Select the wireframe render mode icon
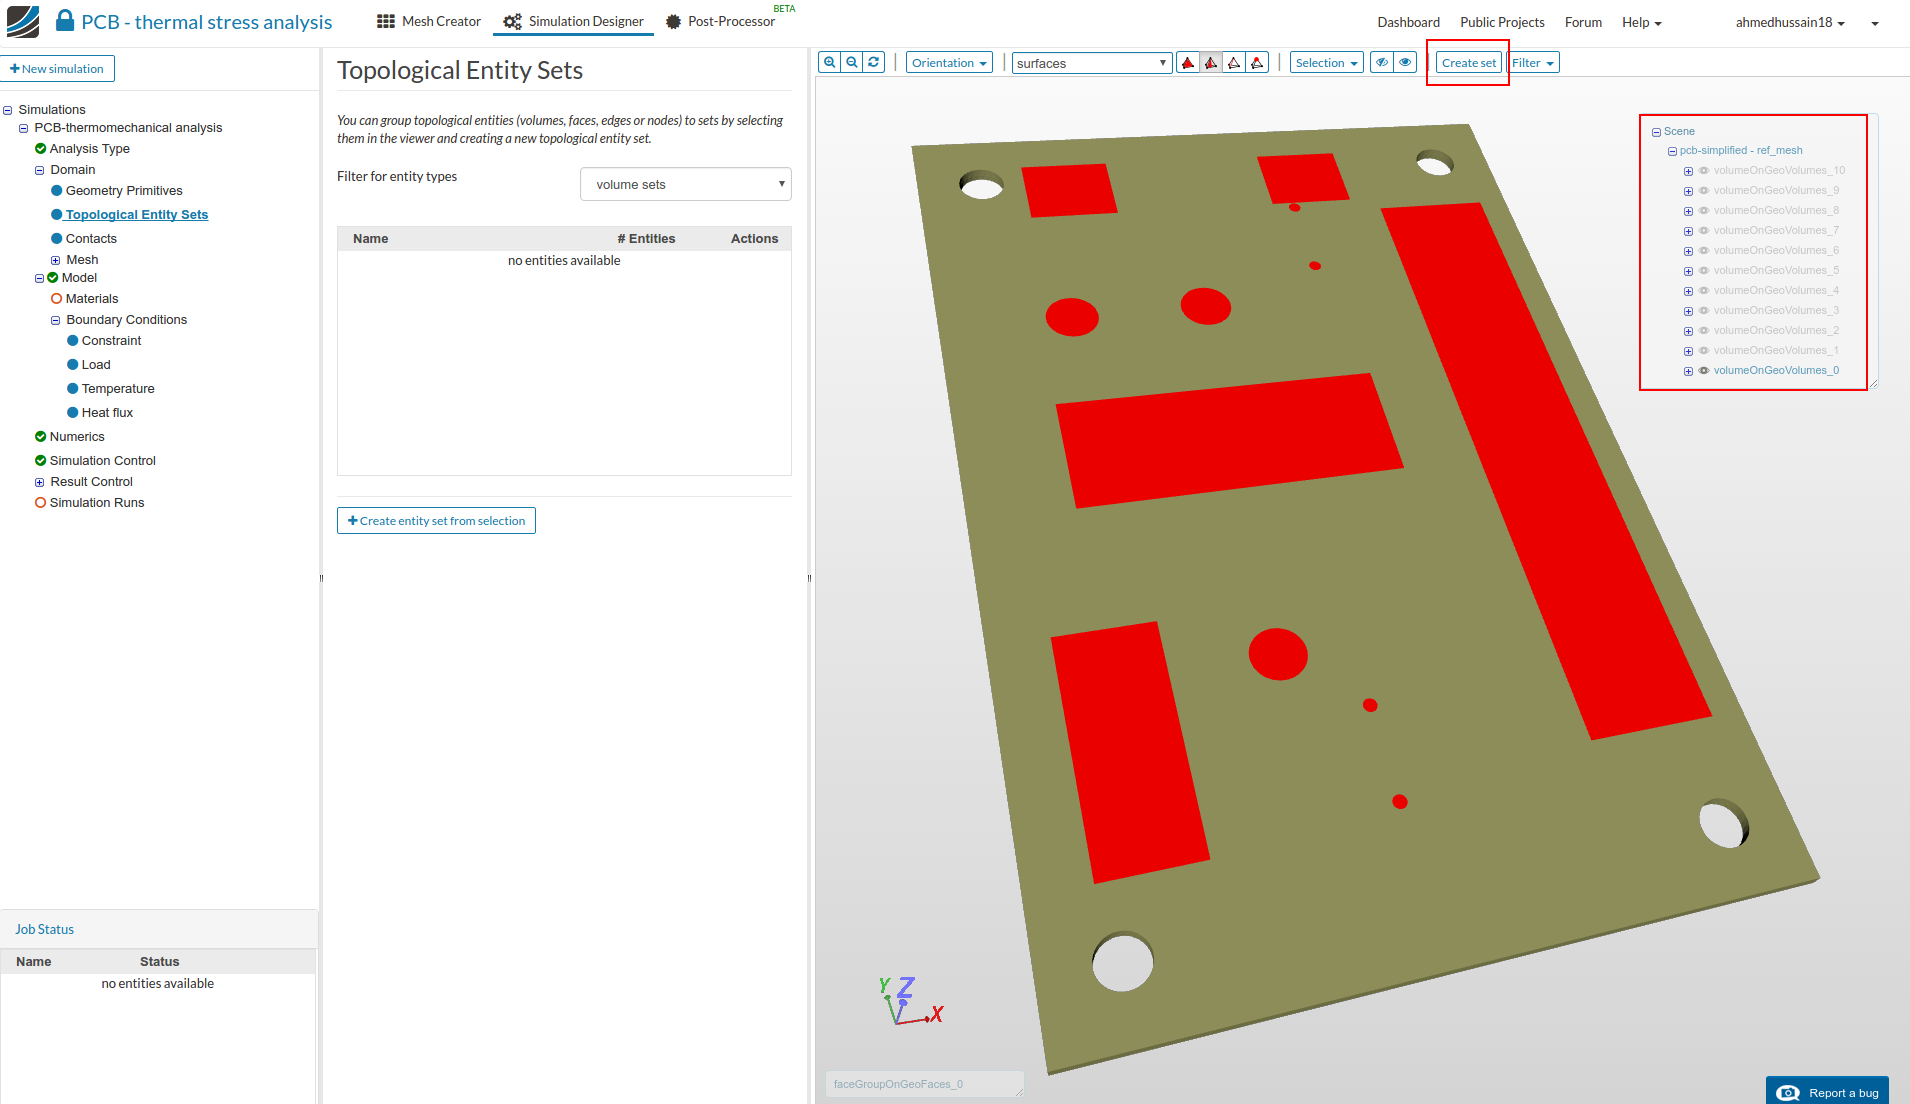 click(1234, 63)
